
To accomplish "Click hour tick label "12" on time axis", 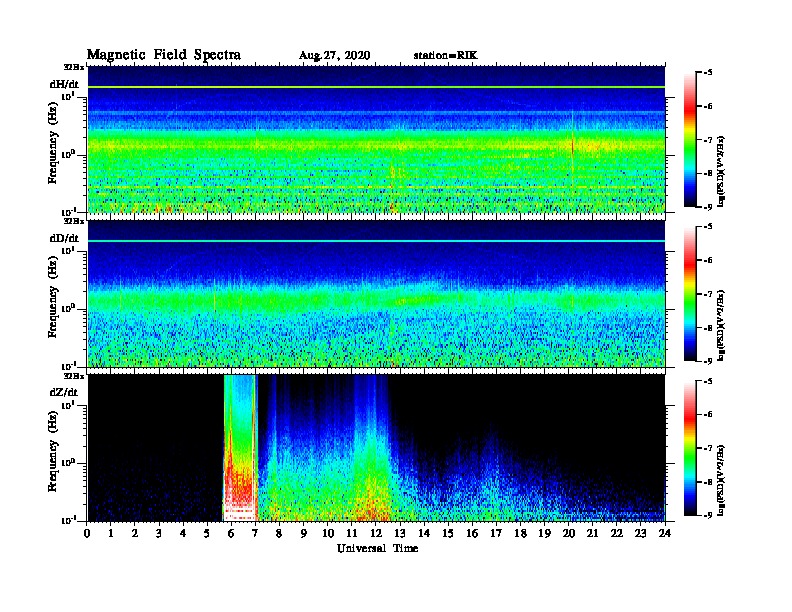I will click(376, 533).
